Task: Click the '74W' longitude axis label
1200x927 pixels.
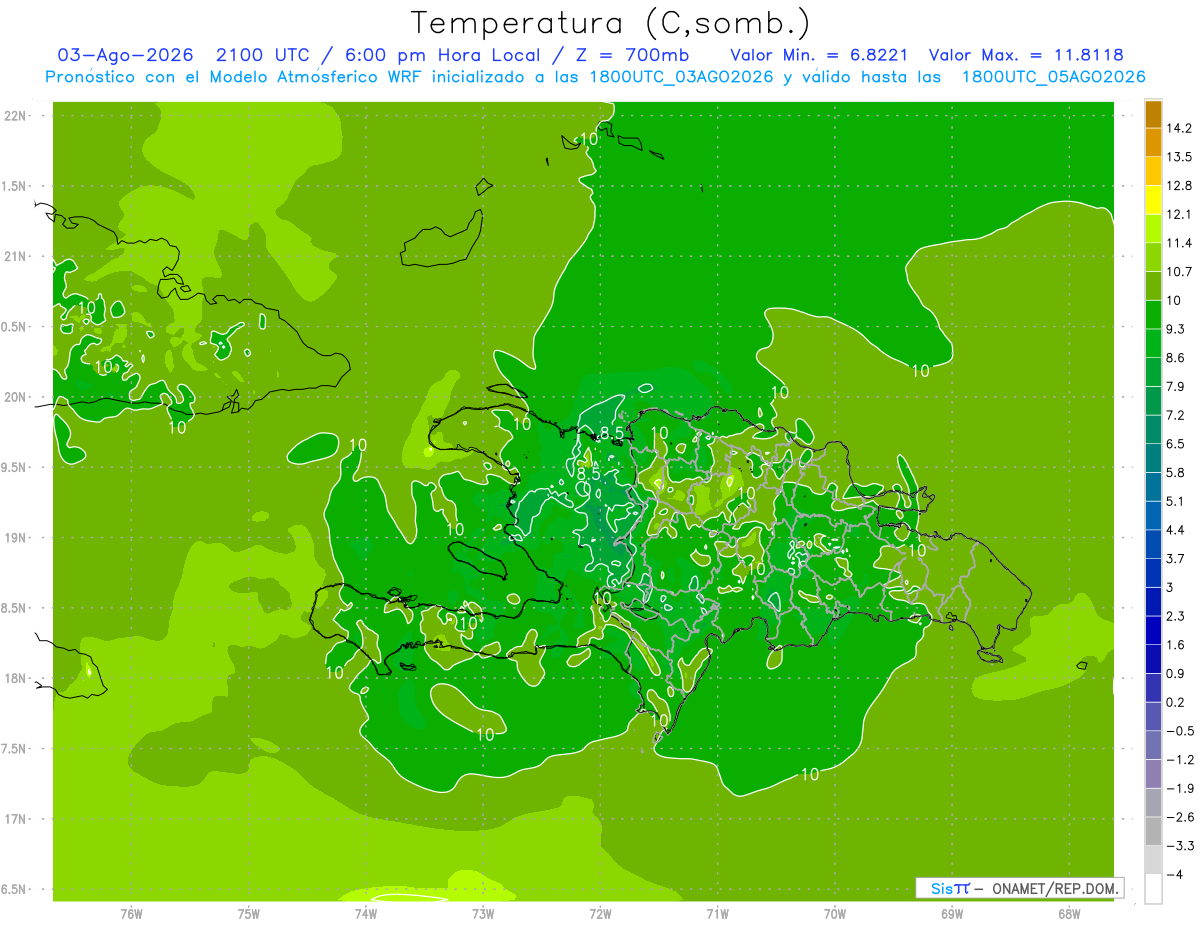Action: tap(366, 913)
